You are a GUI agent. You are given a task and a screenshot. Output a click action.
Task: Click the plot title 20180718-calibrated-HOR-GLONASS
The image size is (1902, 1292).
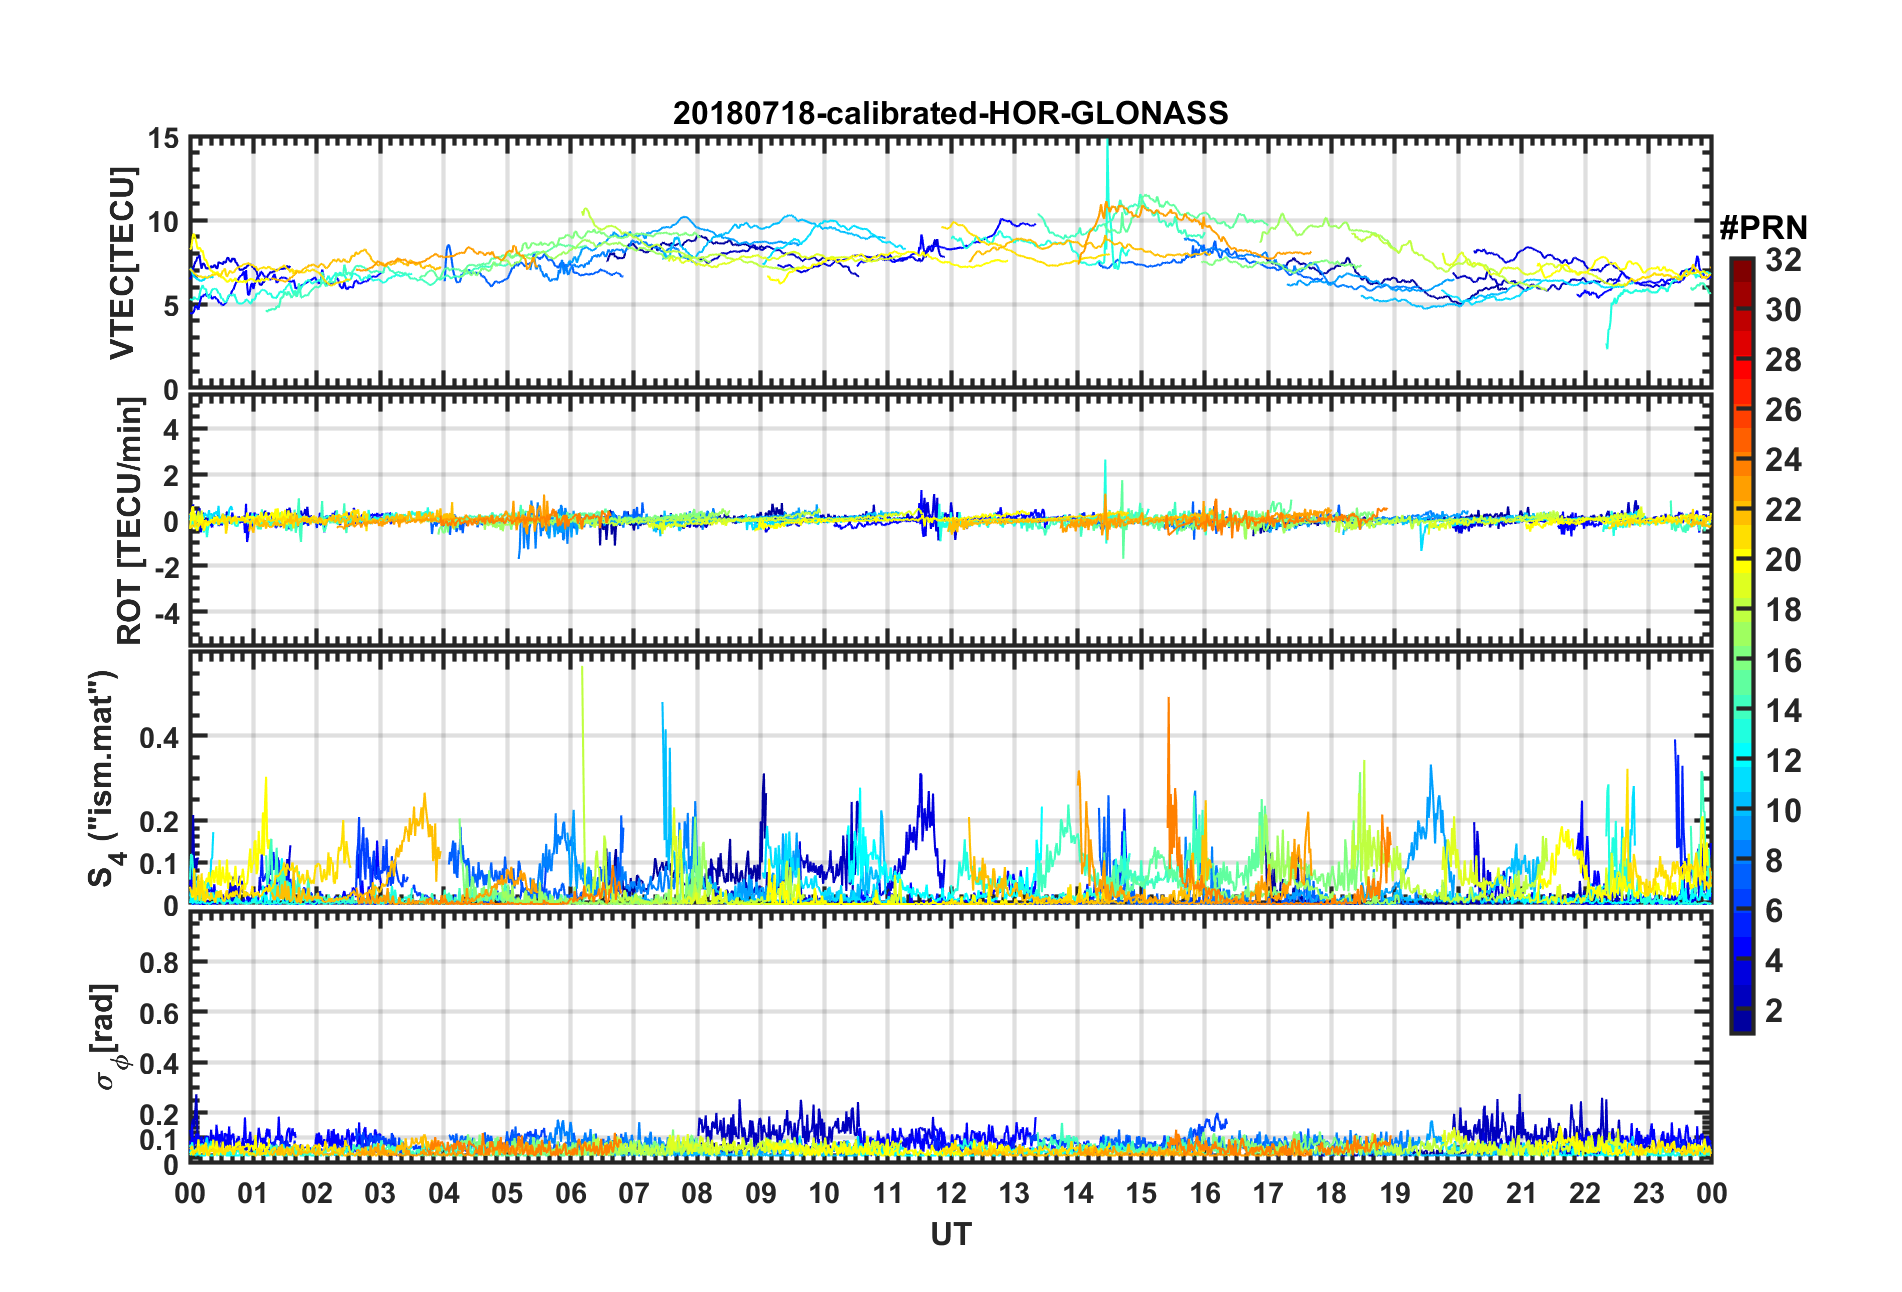coord(950,113)
